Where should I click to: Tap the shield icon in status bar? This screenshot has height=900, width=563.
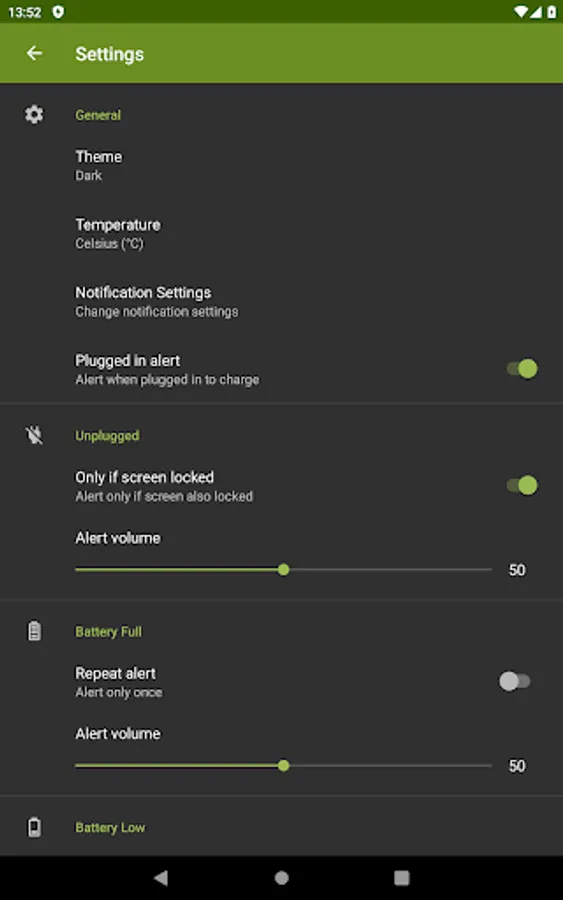click(x=58, y=12)
